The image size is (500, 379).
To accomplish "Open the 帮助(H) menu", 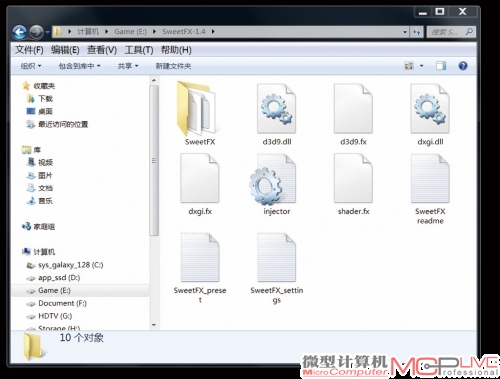I will (x=176, y=50).
